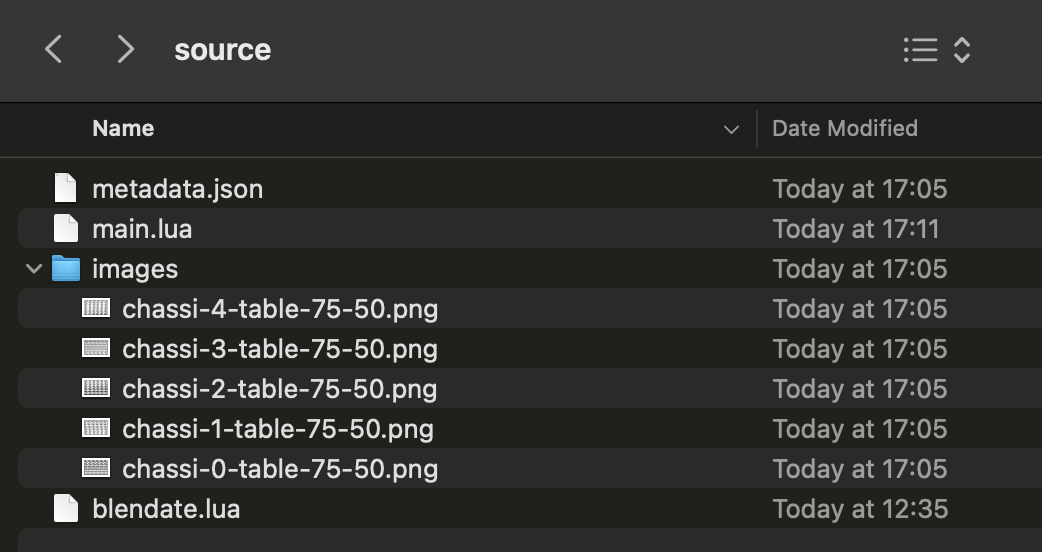Toggle sort order chevron in Name column

click(731, 130)
